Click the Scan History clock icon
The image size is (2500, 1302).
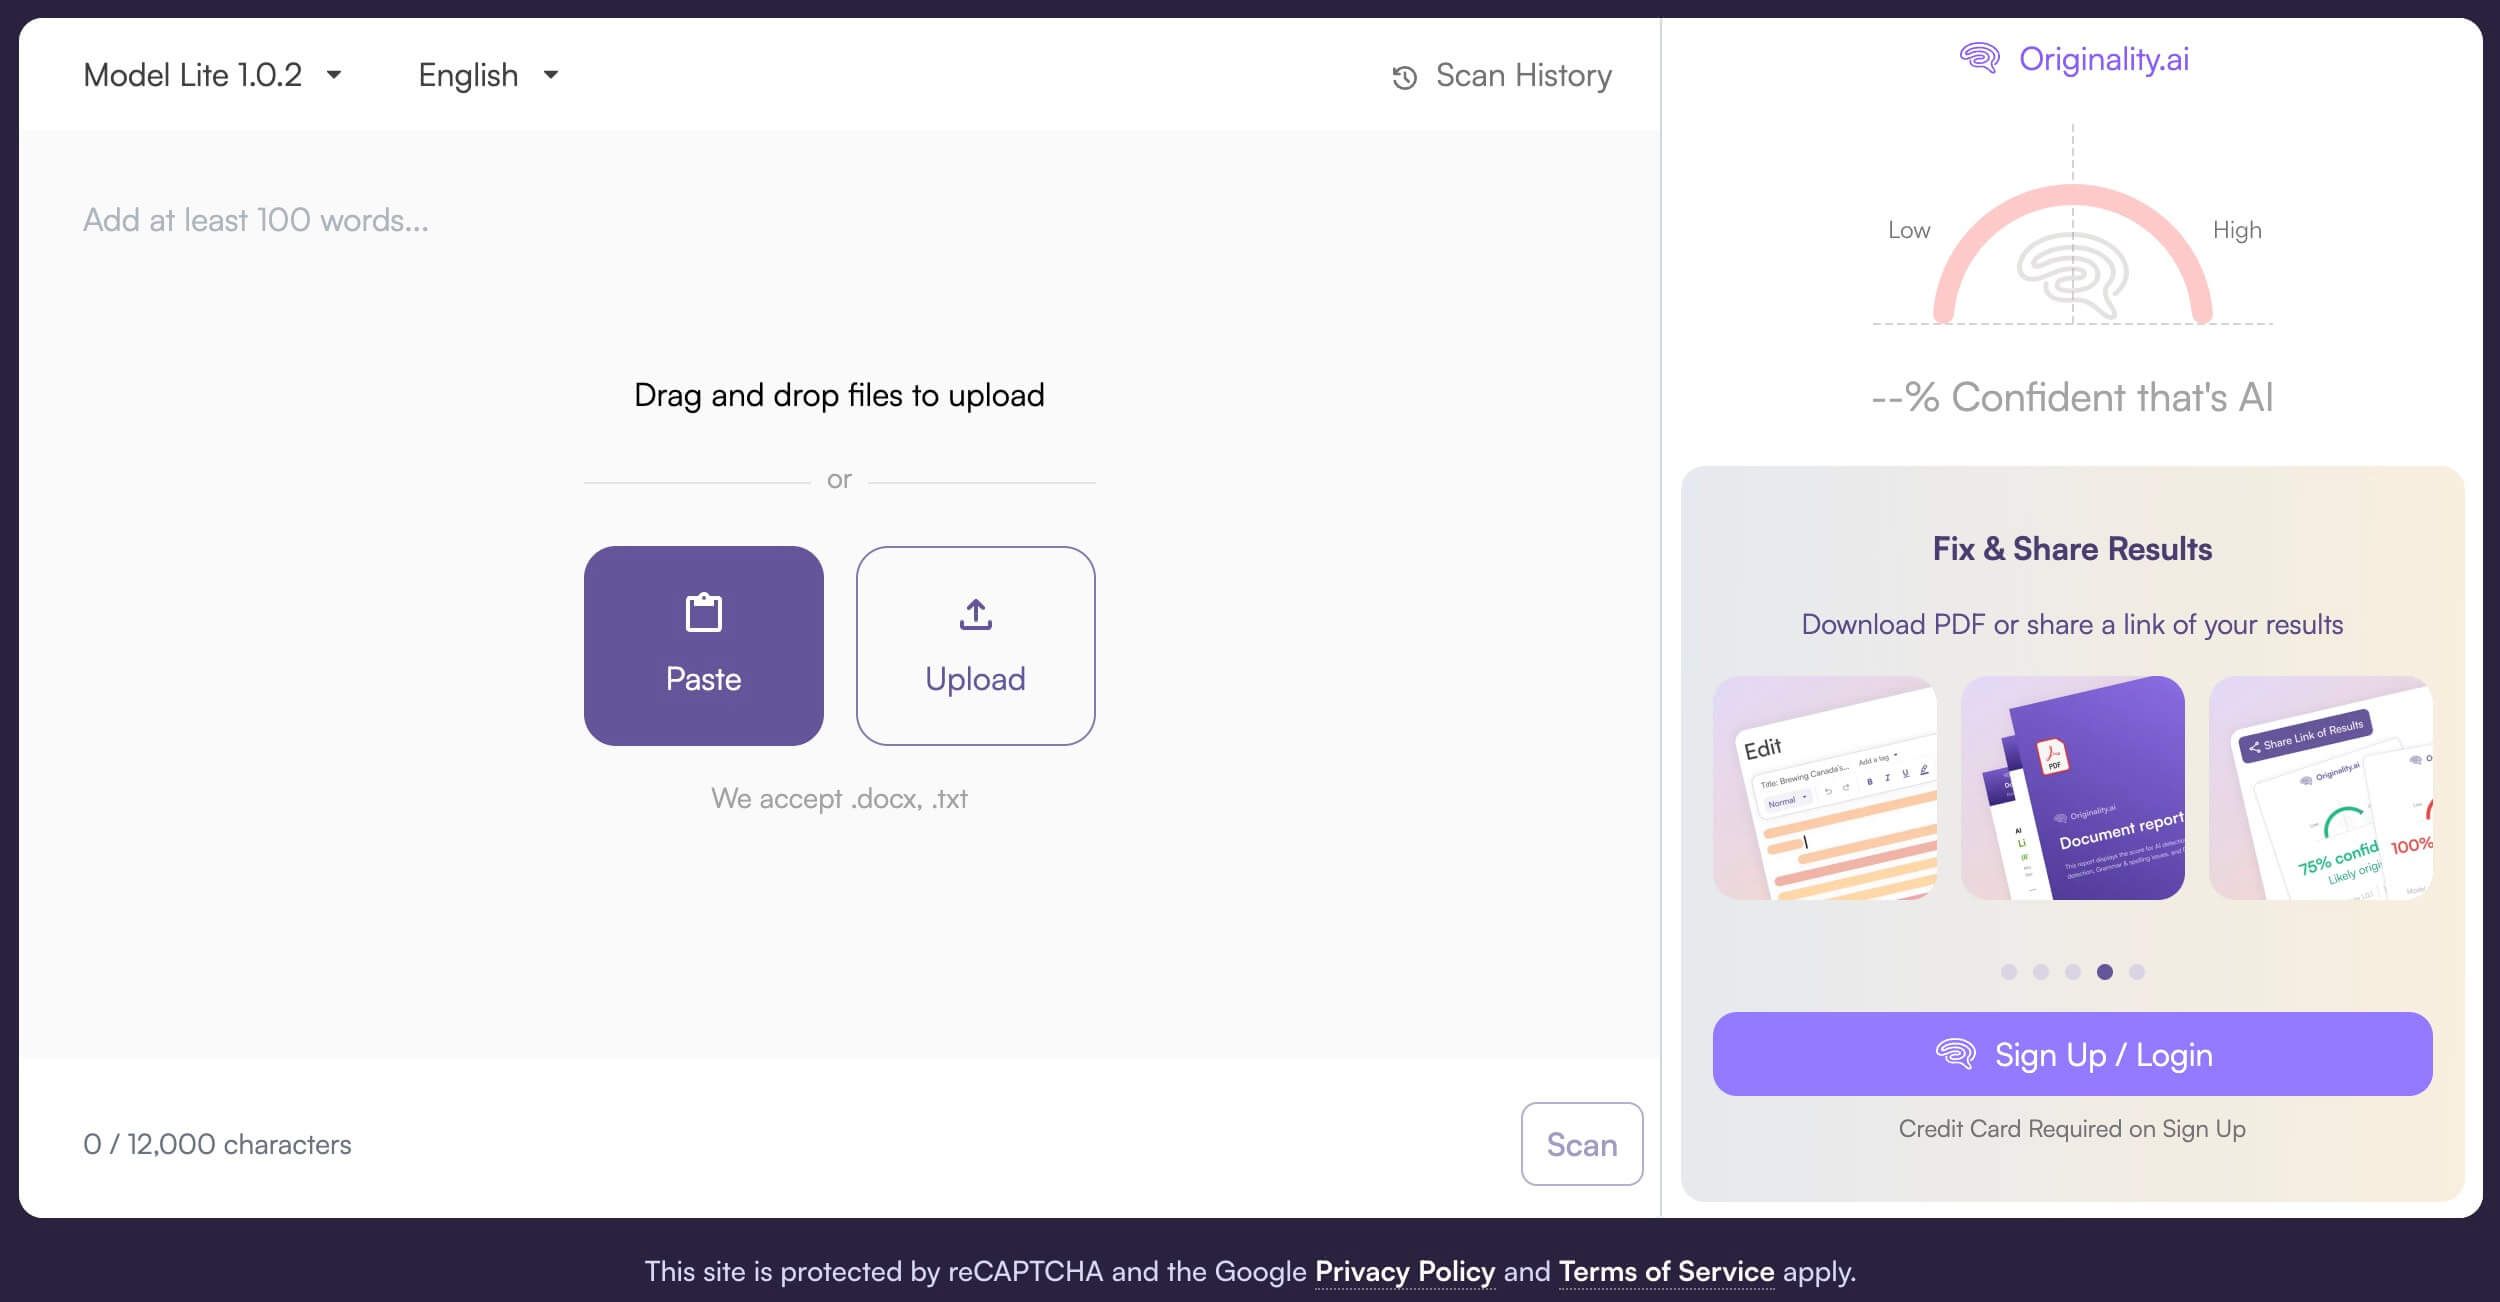[x=1404, y=78]
